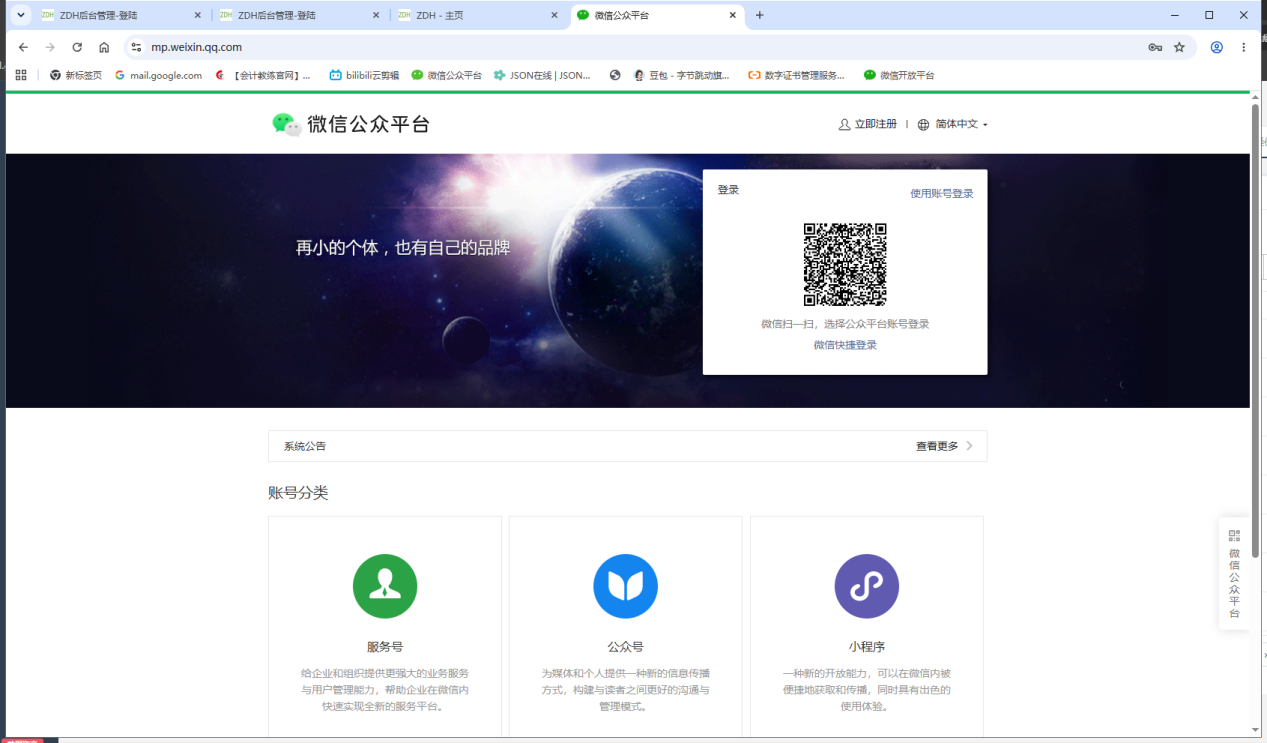Open the 简体中文 language dropdown
Image resolution: width=1267 pixels, height=743 pixels.
click(953, 124)
